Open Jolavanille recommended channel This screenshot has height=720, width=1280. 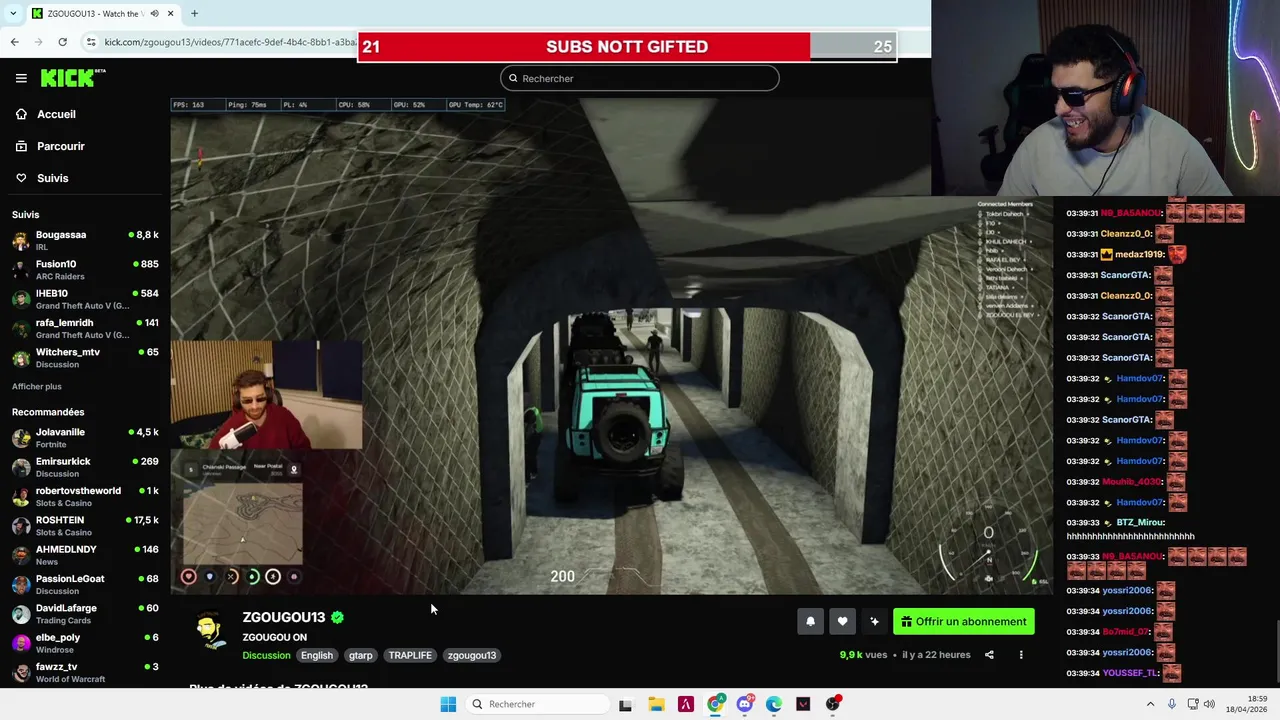(85, 438)
